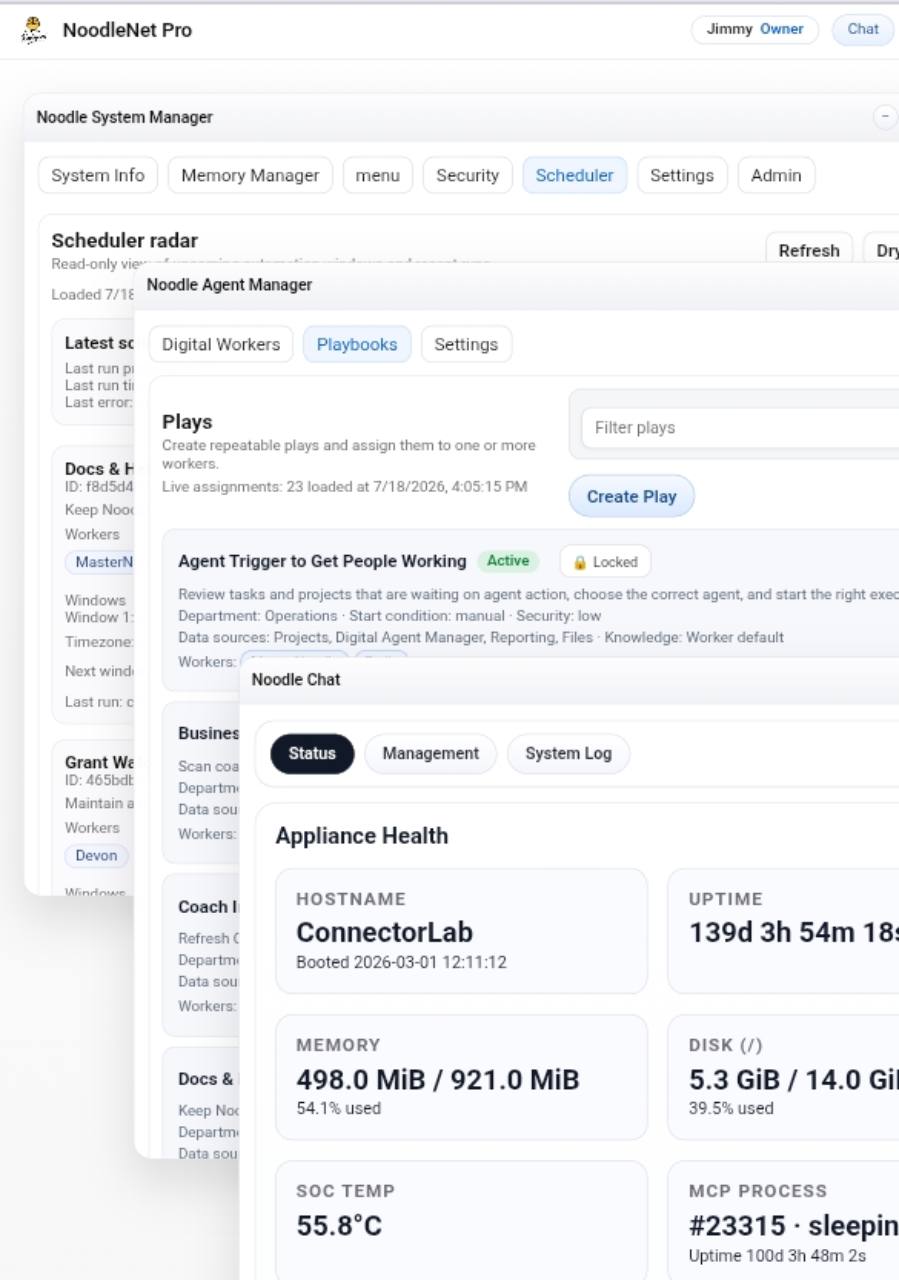Click the Create Play button
The width and height of the screenshot is (899, 1280).
(631, 496)
